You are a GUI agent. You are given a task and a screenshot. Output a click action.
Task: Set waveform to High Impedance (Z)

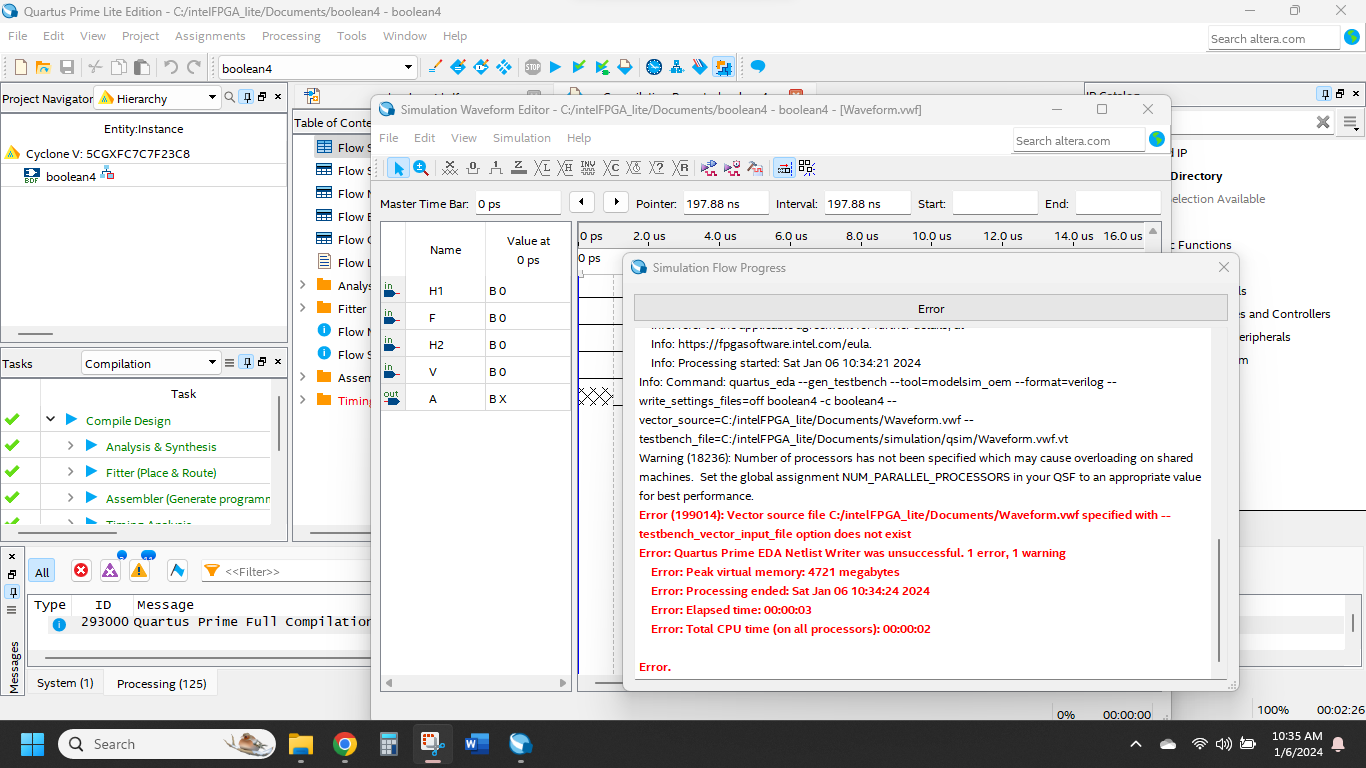click(x=519, y=168)
